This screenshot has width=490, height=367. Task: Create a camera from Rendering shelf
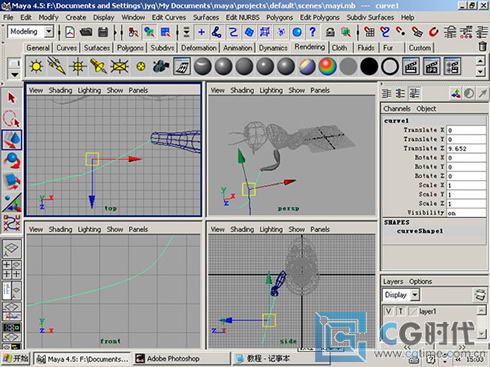[x=161, y=66]
